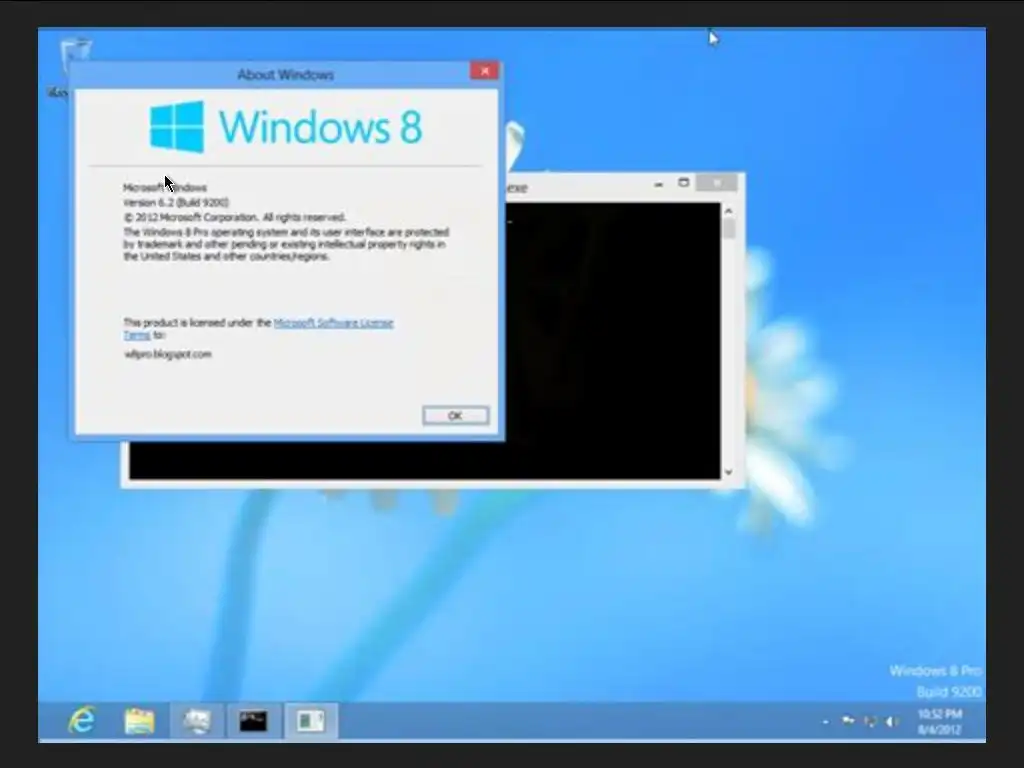Click the licensee name 'w8pro.blogspot.com'

tap(168, 354)
